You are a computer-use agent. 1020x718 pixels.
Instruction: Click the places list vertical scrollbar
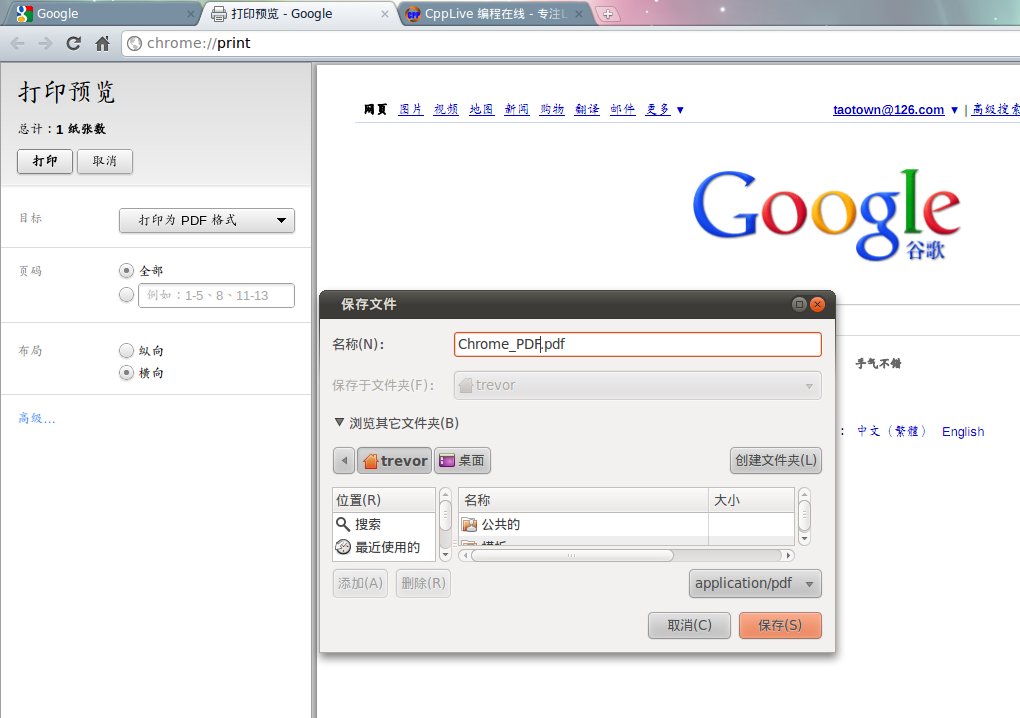pos(445,524)
